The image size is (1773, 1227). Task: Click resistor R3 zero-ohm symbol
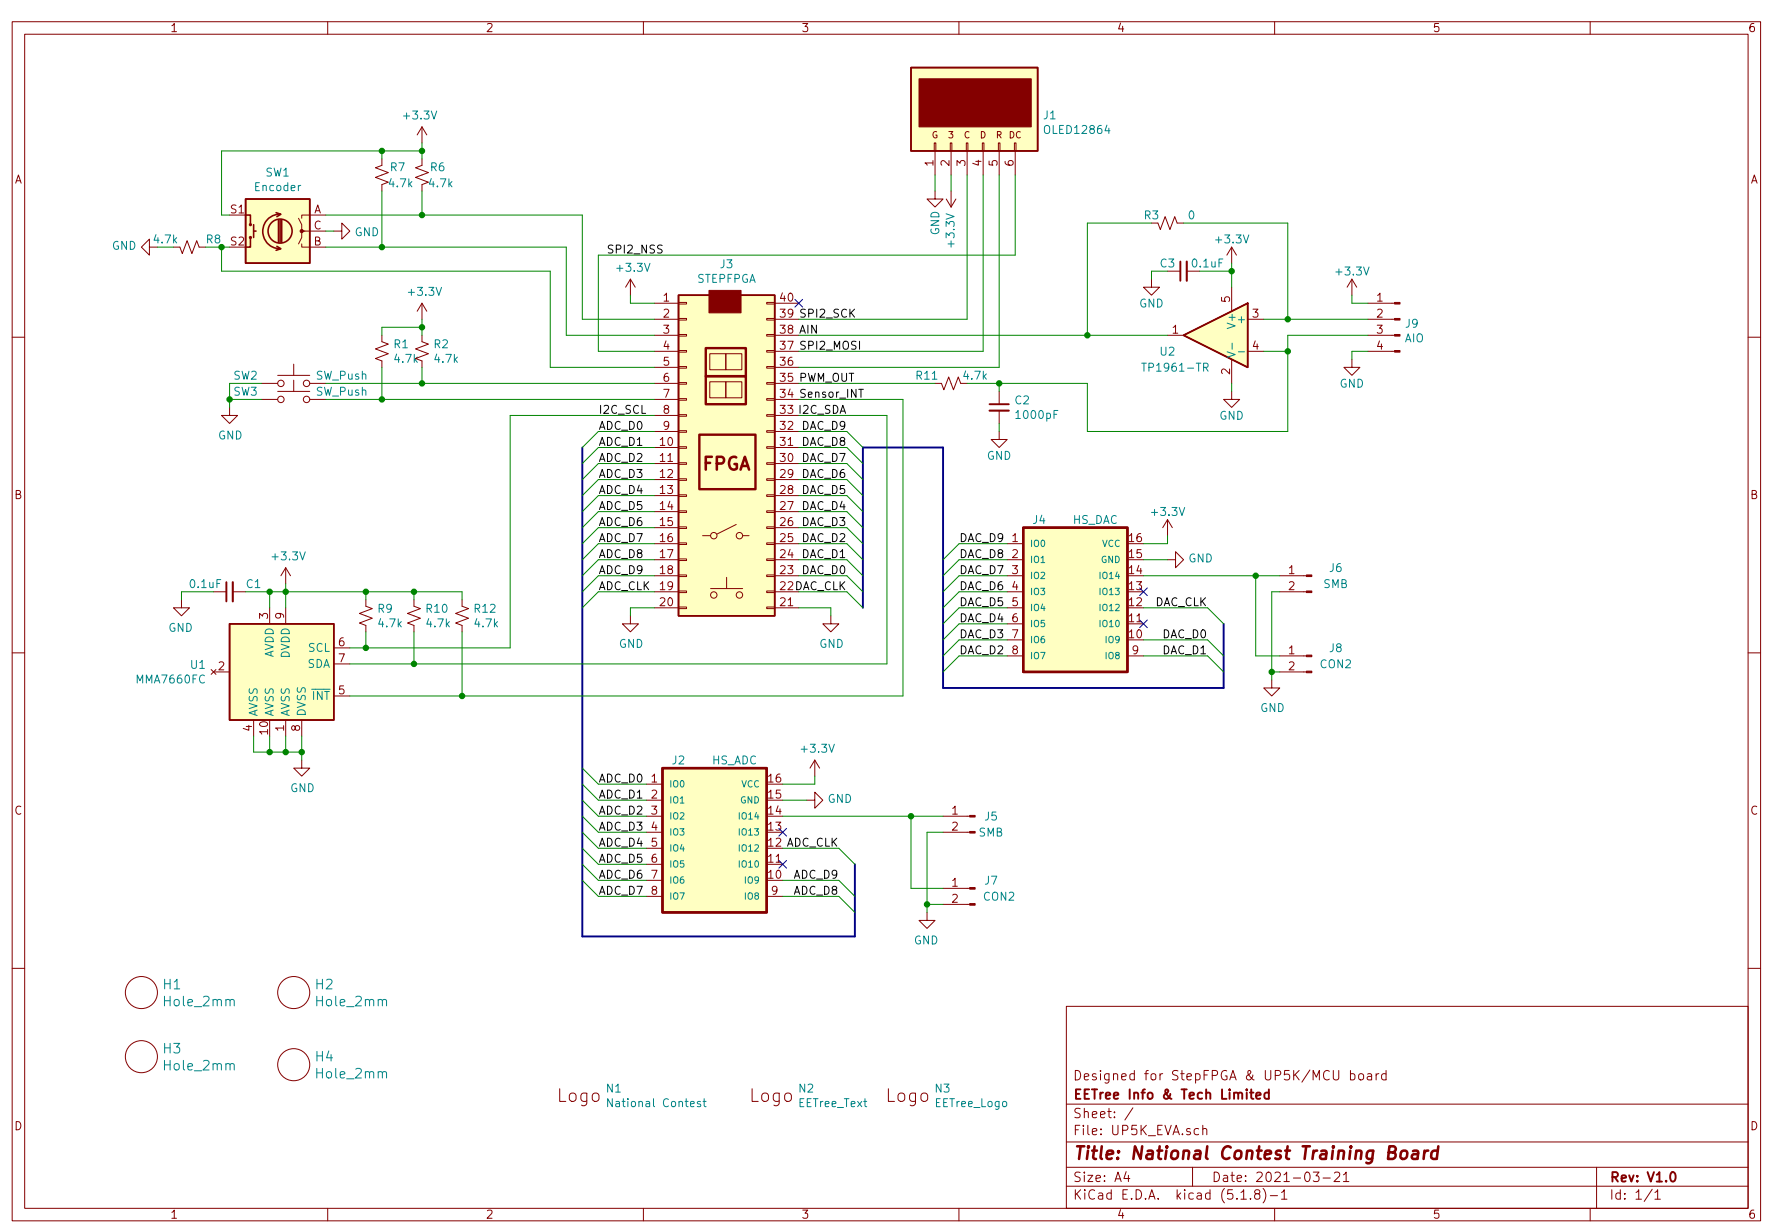click(x=1167, y=224)
